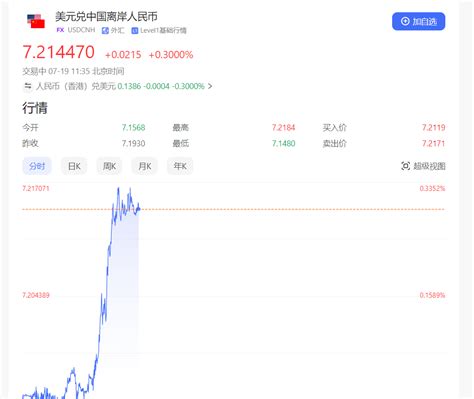Select the 分时 chart tab
The image size is (474, 399).
tap(37, 166)
